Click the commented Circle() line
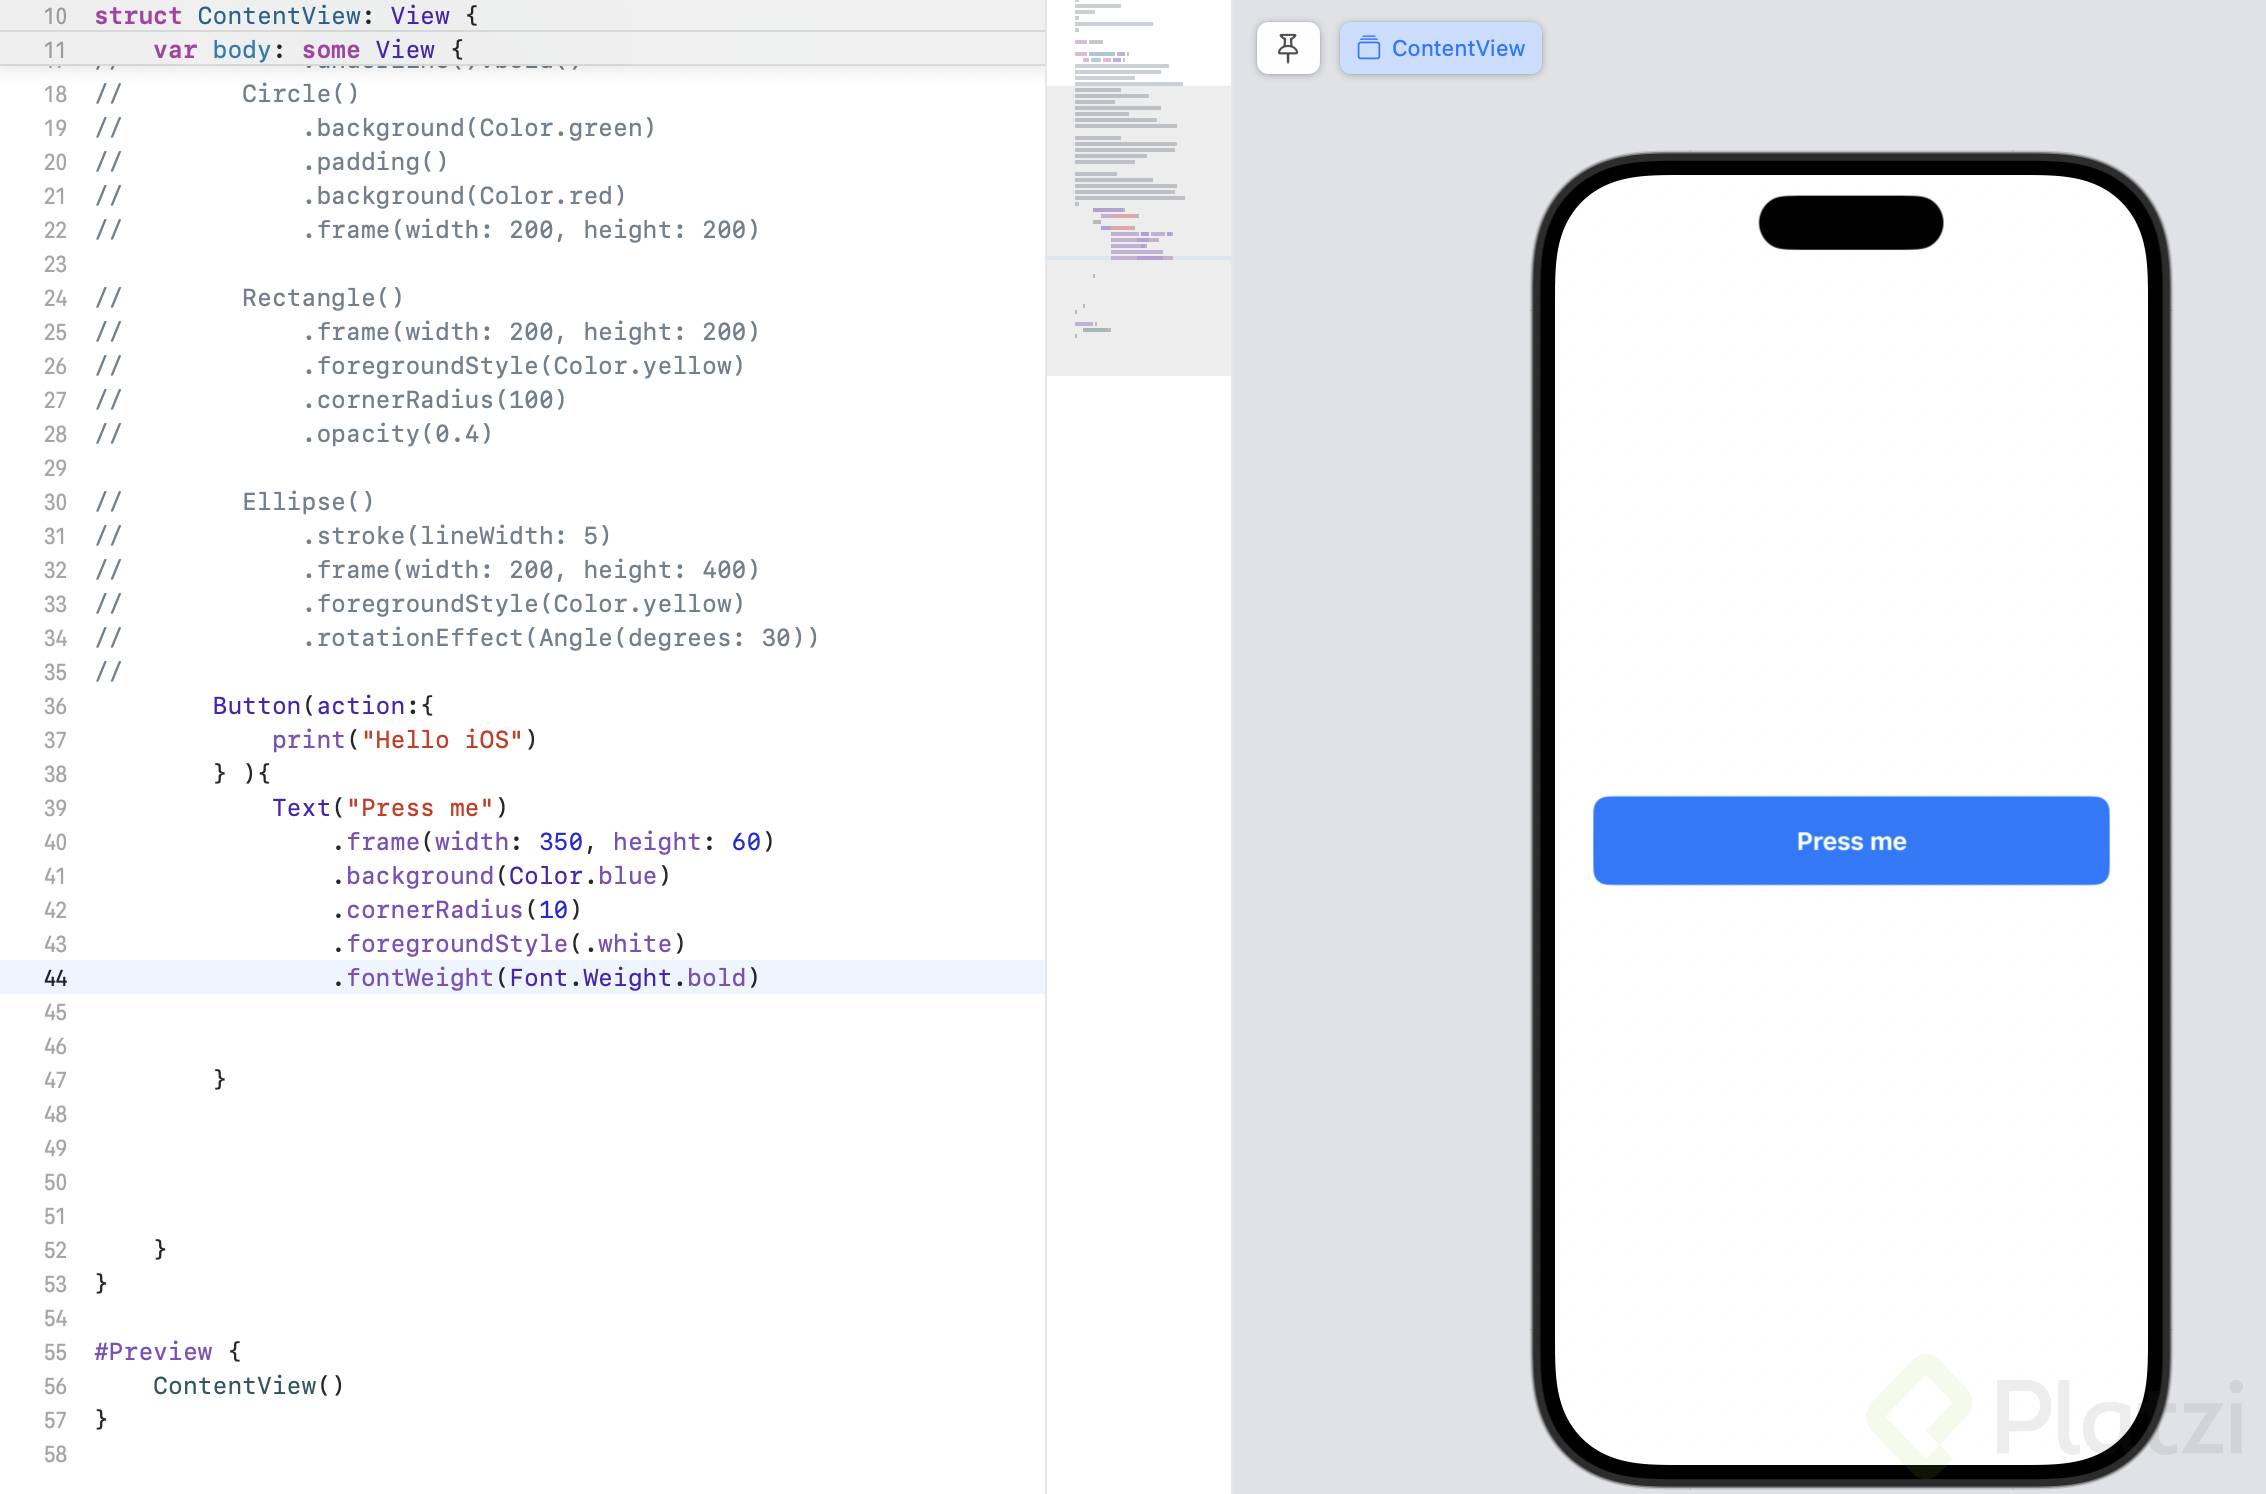Viewport: 2266px width, 1494px height. coord(299,94)
